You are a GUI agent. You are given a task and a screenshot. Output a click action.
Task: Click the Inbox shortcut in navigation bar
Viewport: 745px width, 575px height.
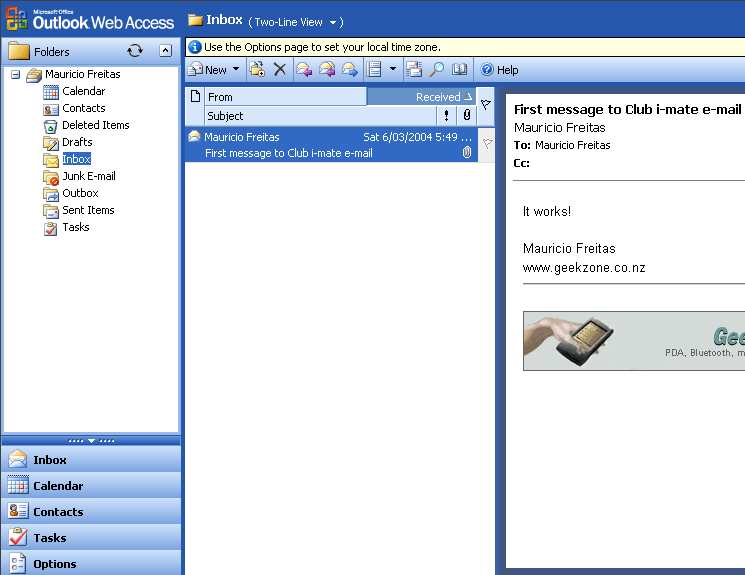pyautogui.click(x=91, y=460)
